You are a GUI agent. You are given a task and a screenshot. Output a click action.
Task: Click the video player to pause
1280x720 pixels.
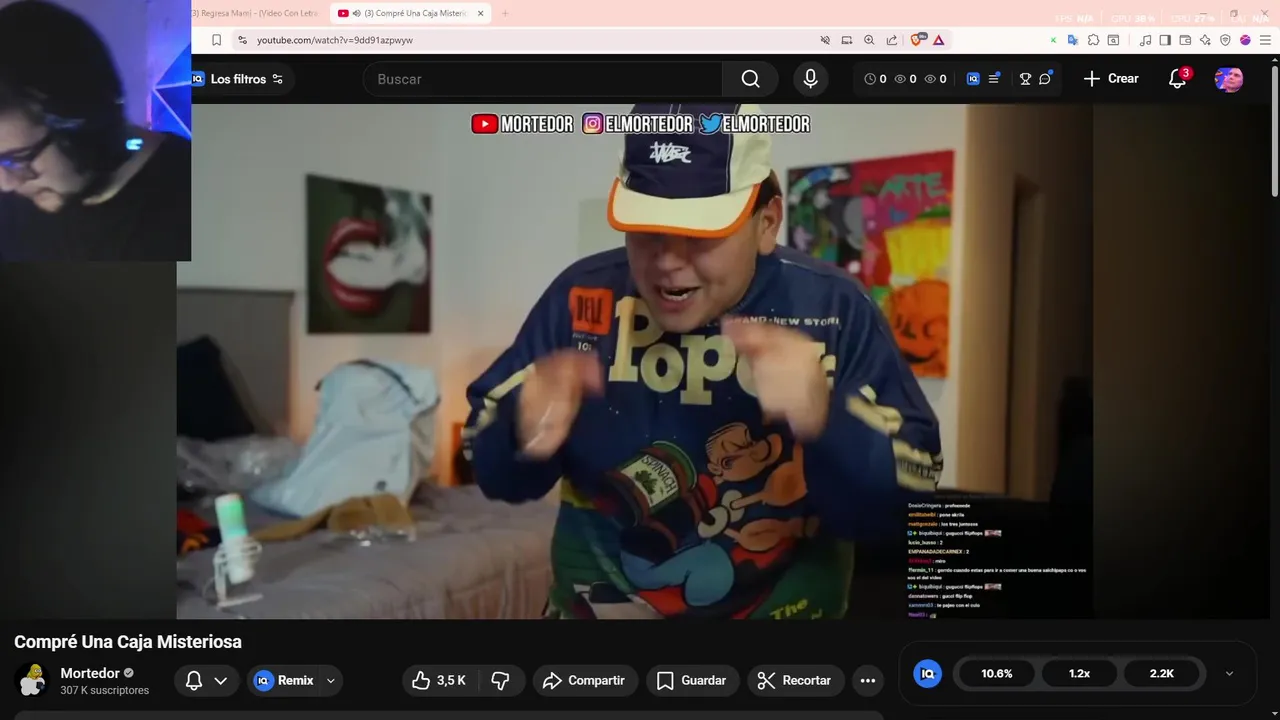coord(634,361)
